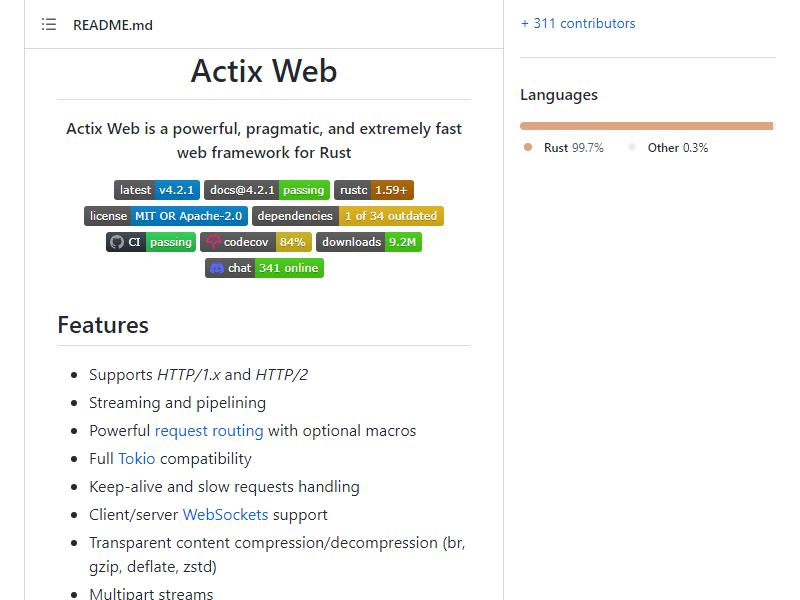Open the + 311 contributors link
This screenshot has height=600, width=800.
point(578,23)
